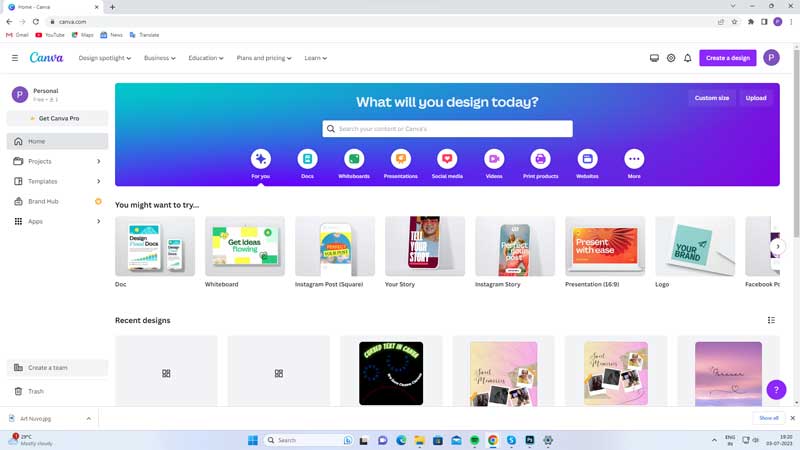Viewport: 800px width, 450px height.
Task: Open settings gear icon in header
Action: click(x=671, y=58)
